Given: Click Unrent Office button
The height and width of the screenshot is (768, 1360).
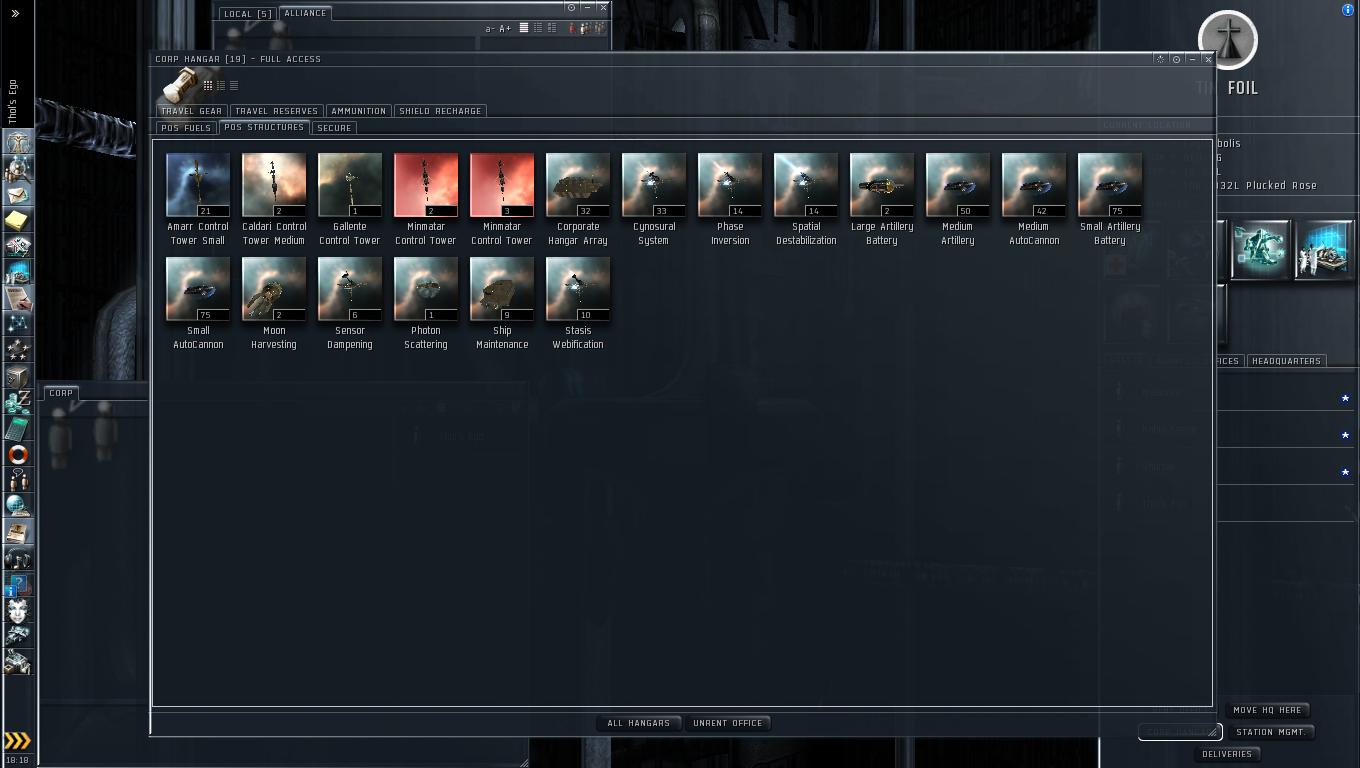Looking at the screenshot, I should pyautogui.click(x=727, y=723).
